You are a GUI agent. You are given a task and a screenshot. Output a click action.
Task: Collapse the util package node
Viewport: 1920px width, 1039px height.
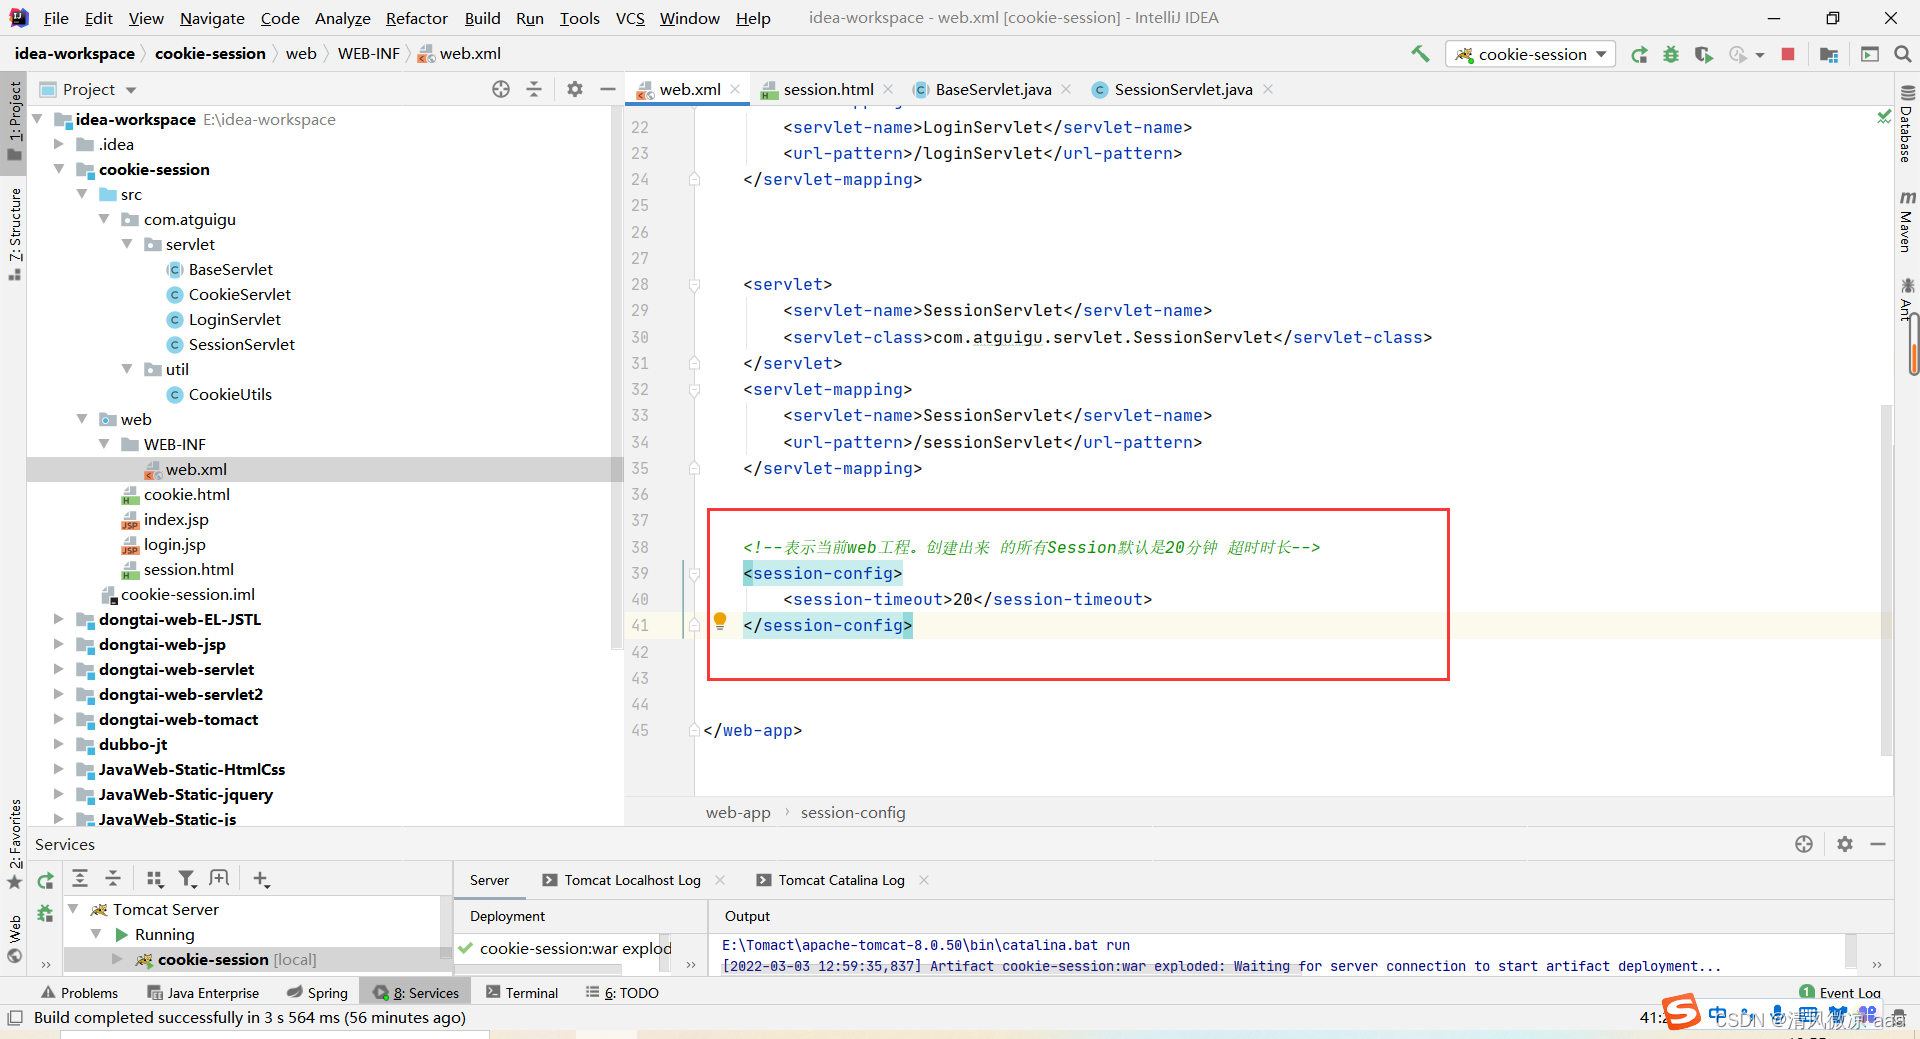[127, 369]
